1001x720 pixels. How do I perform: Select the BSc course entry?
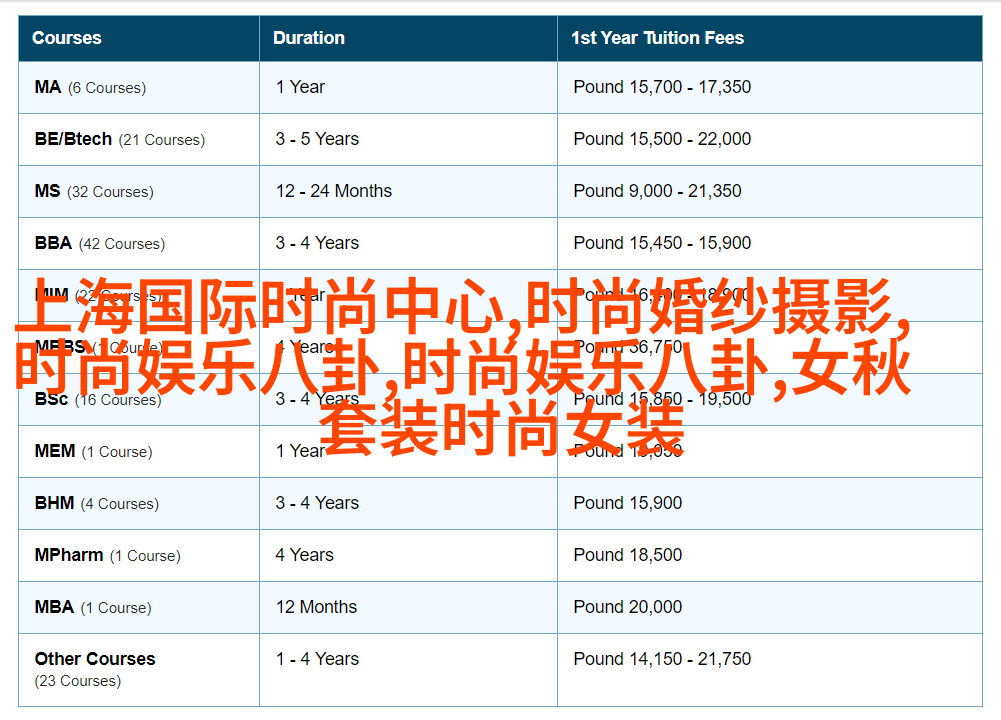click(51, 399)
